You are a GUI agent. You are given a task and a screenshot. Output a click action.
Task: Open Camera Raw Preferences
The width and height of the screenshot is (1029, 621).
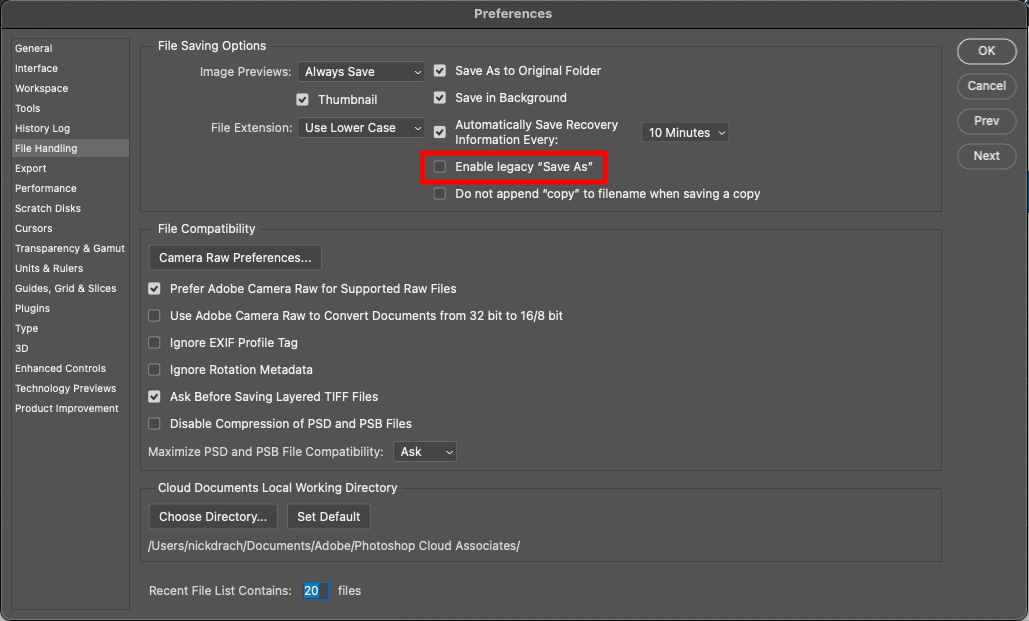tap(234, 257)
